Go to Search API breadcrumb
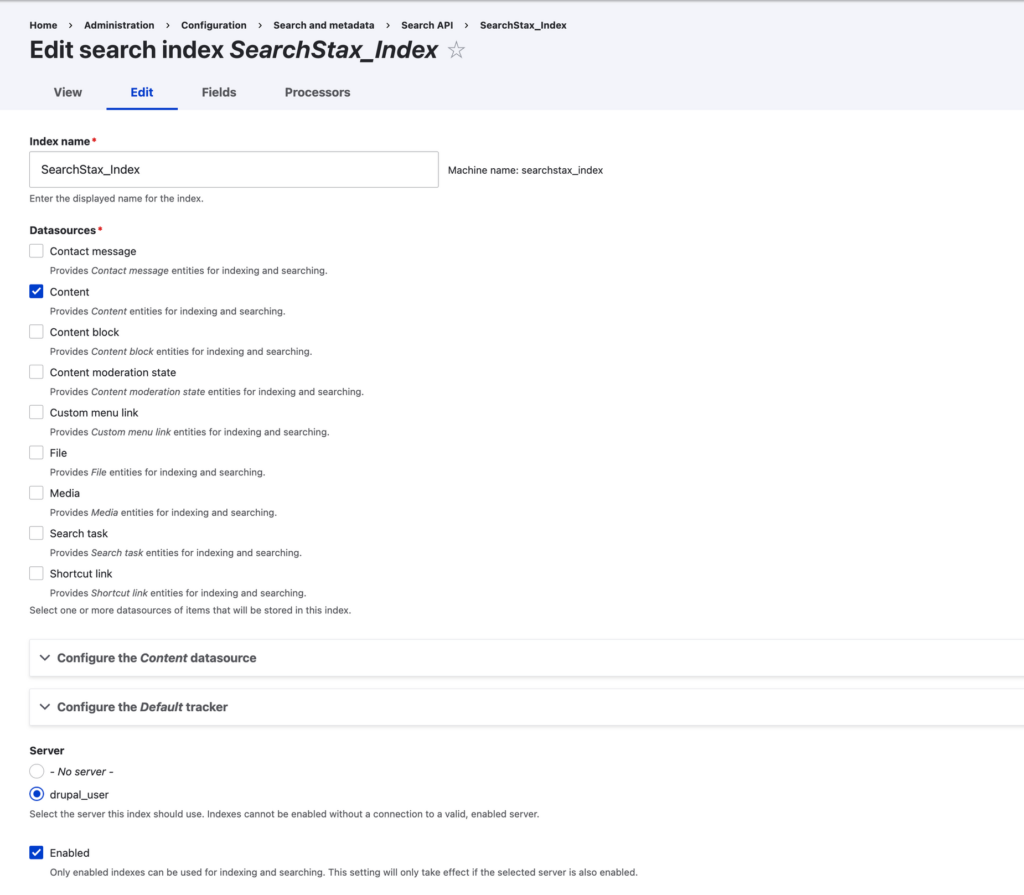Image resolution: width=1024 pixels, height=895 pixels. [427, 25]
